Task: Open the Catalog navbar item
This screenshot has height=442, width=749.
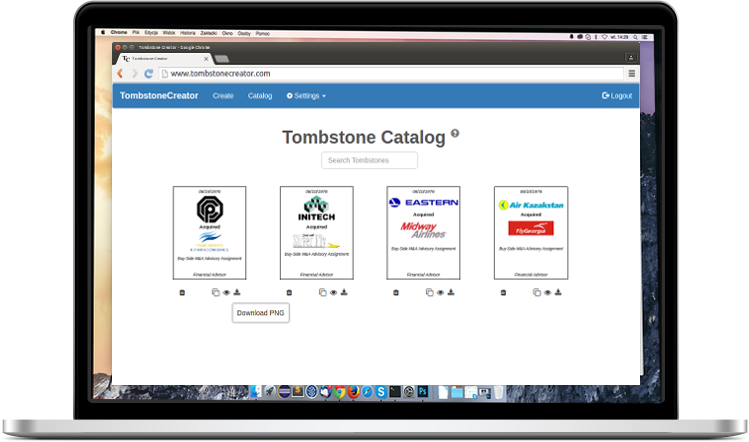Action: pos(260,96)
